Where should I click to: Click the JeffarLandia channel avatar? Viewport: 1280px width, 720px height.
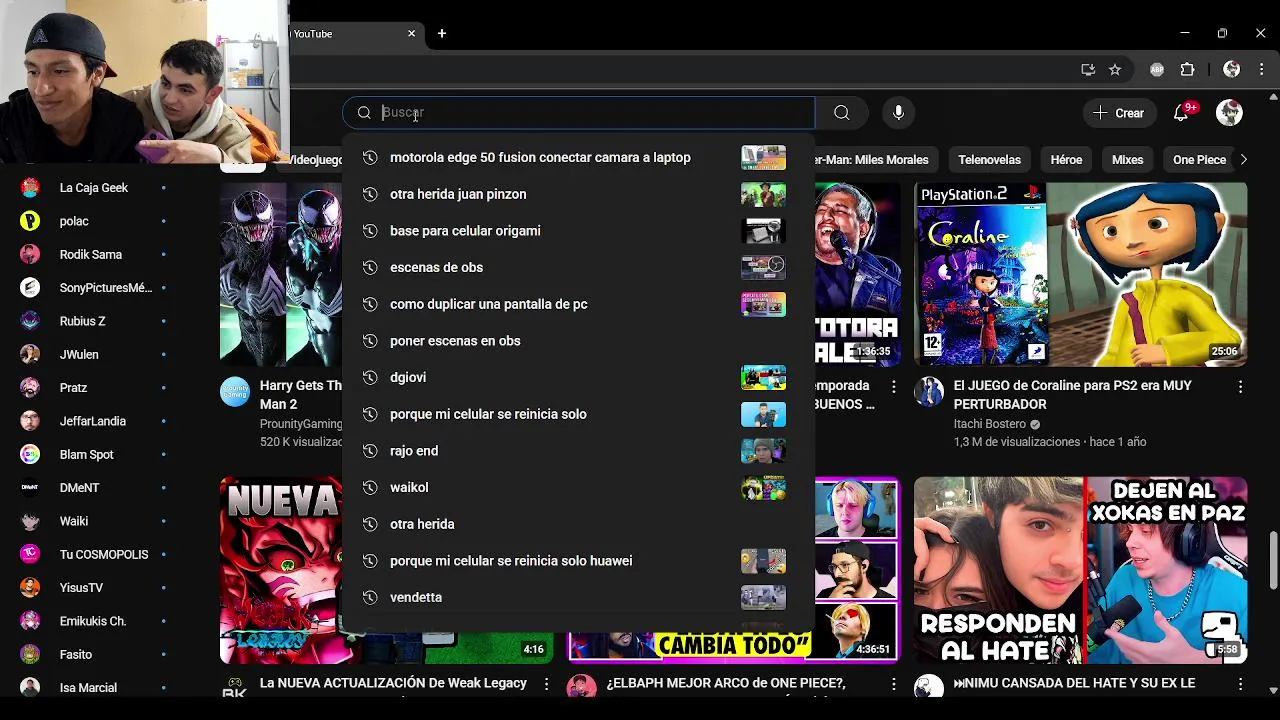pos(30,421)
